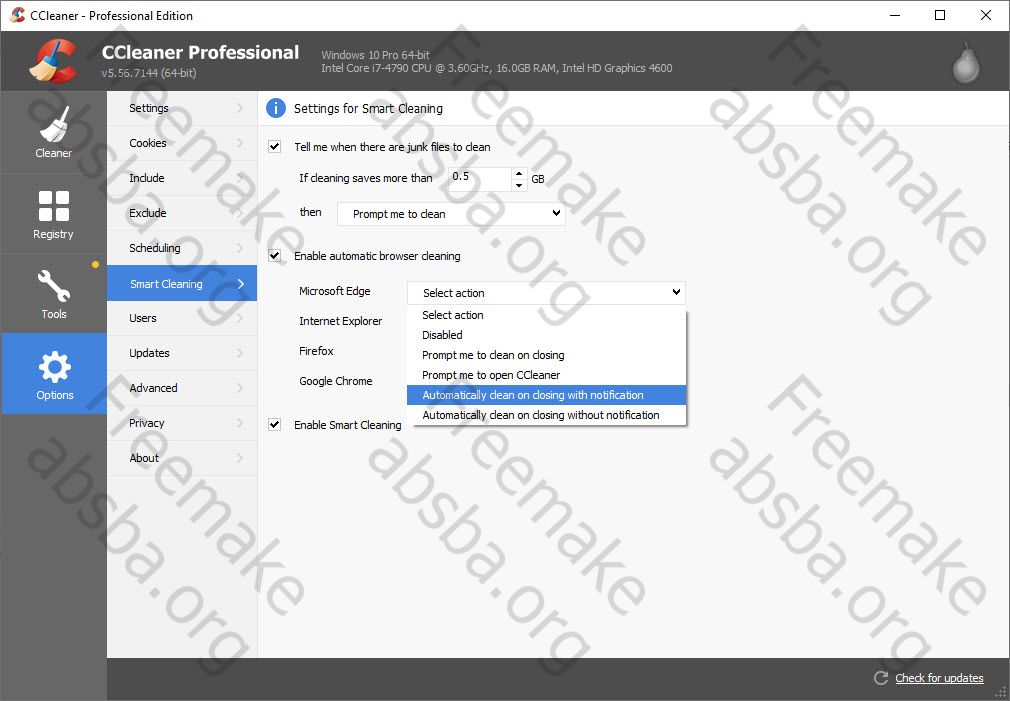Increase the GB threshold with up arrow

pos(519,173)
